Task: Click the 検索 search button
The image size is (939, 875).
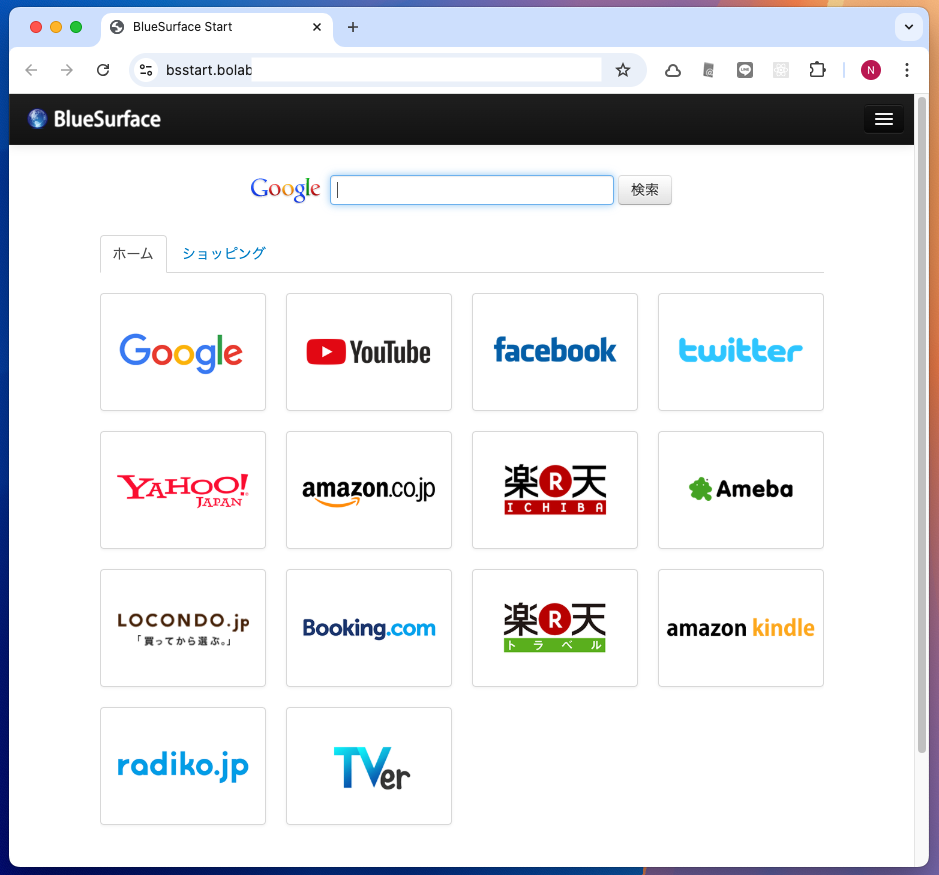Action: click(645, 190)
